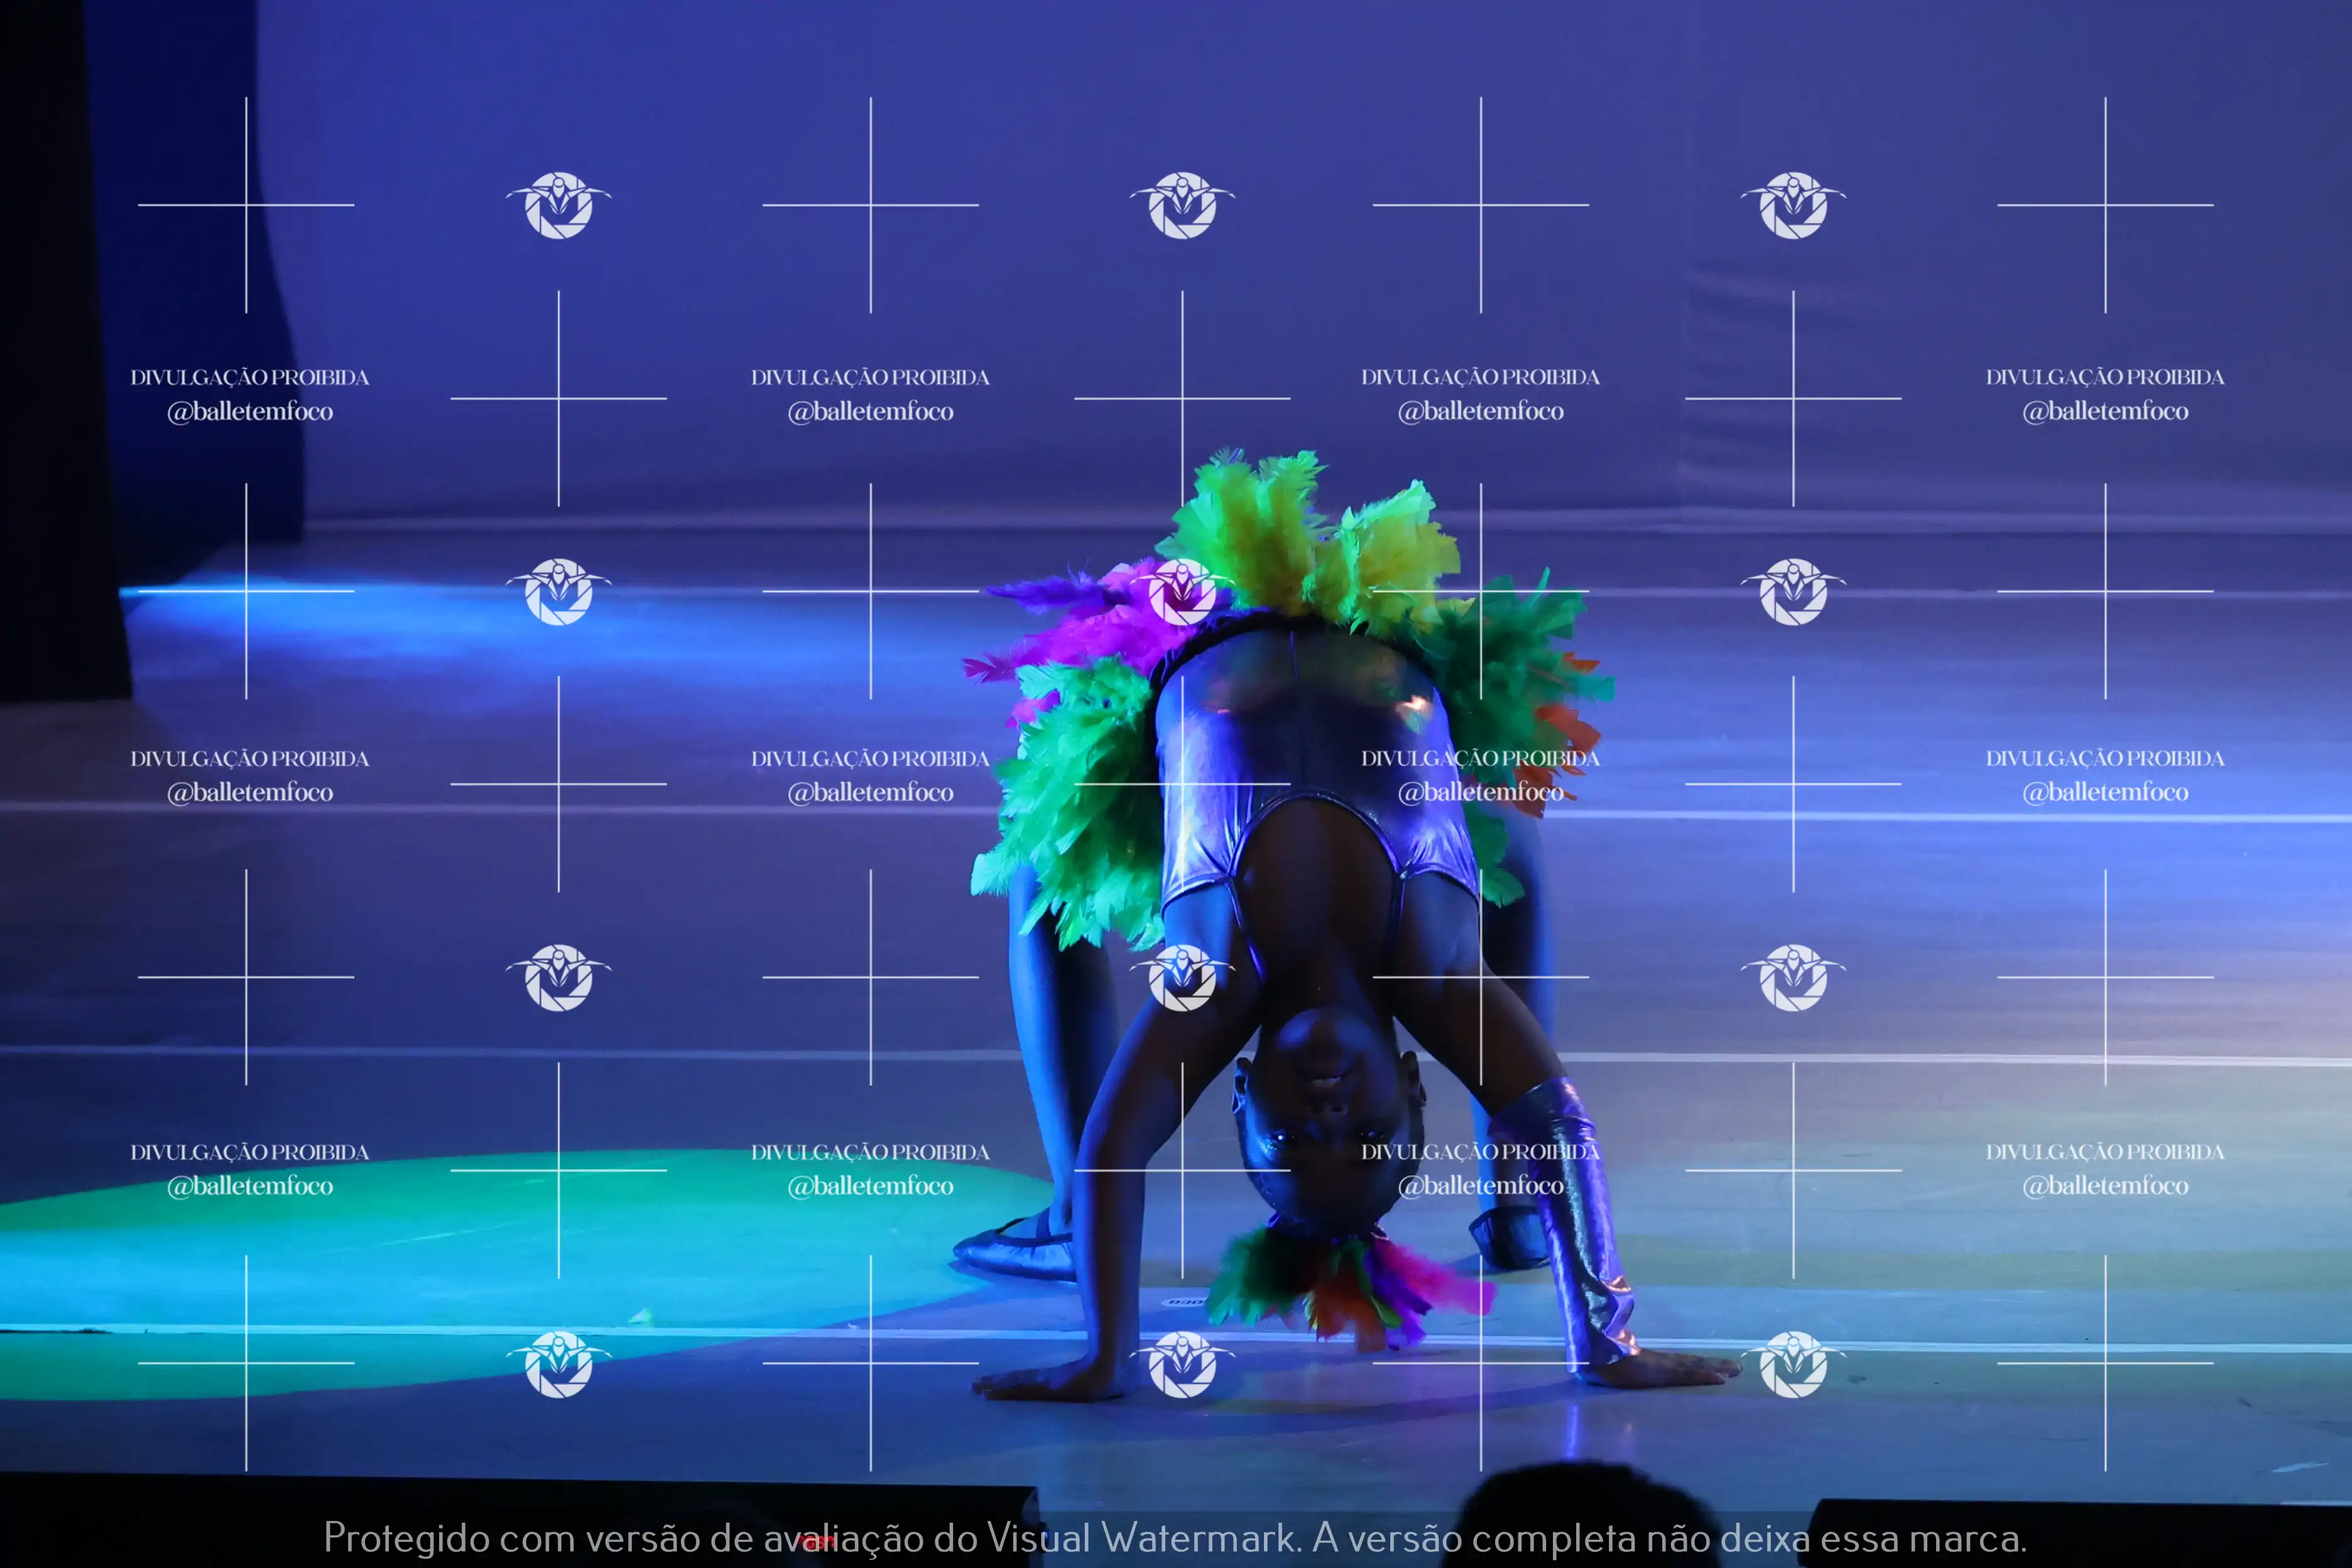Click the camera logo inside the green floor spotlight
The height and width of the screenshot is (1568, 2352).
[558, 1364]
